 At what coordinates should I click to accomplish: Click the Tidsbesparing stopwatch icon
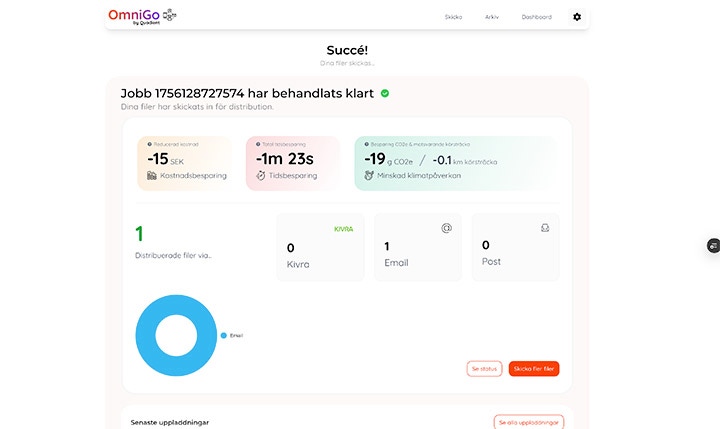coord(260,176)
